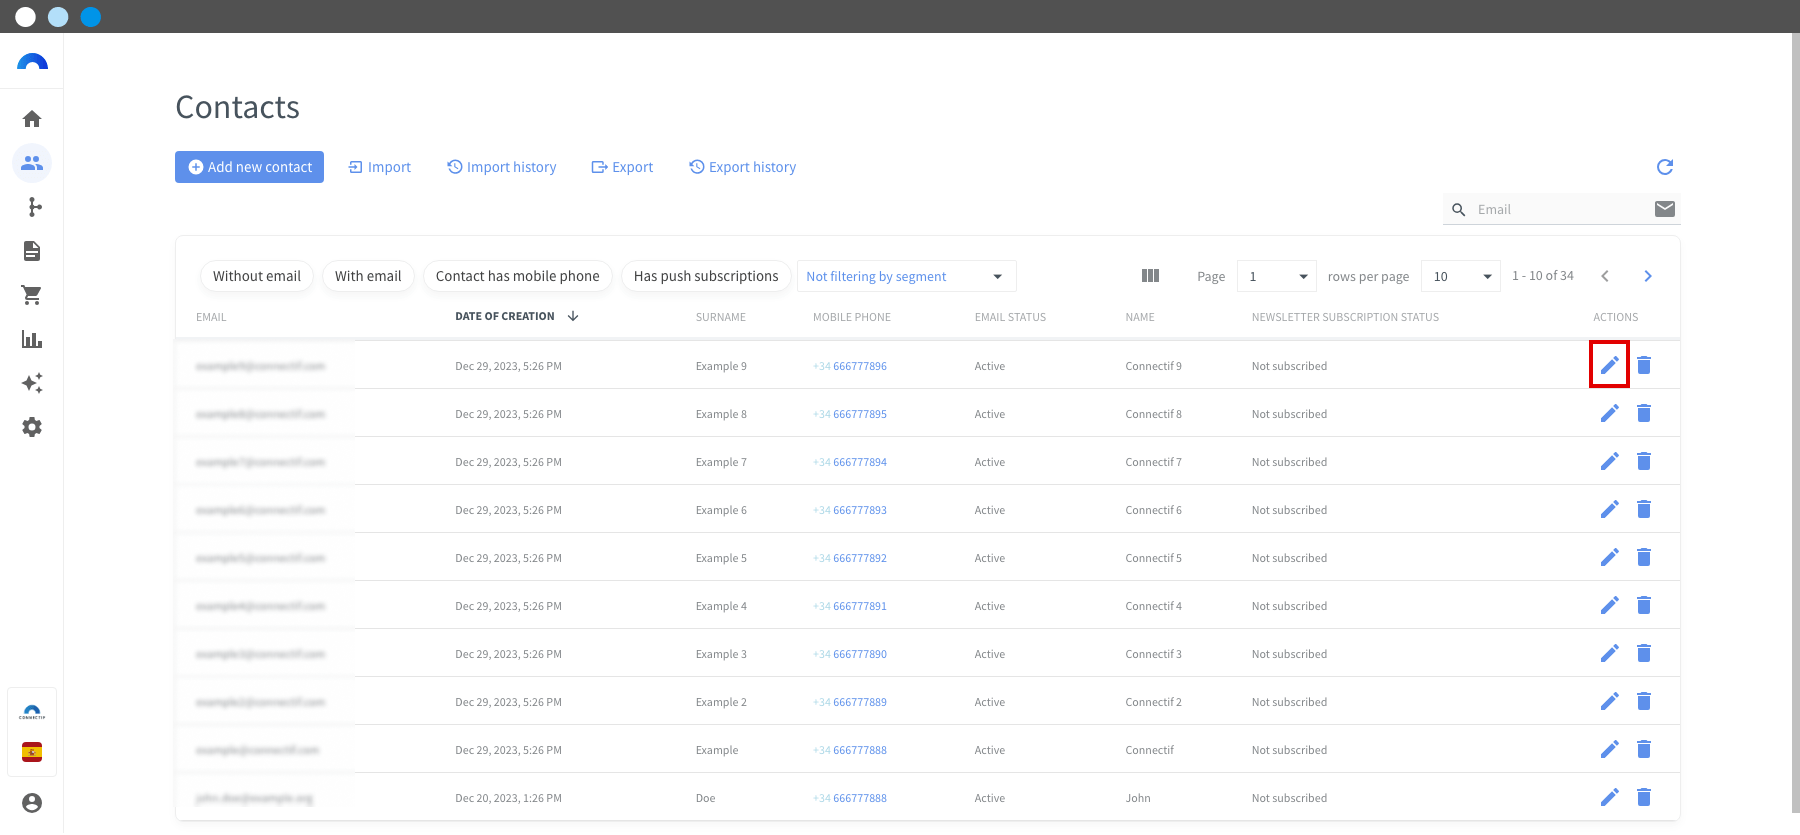Edit the Connectif 2 contact
The height and width of the screenshot is (835, 1800).
[1610, 701]
